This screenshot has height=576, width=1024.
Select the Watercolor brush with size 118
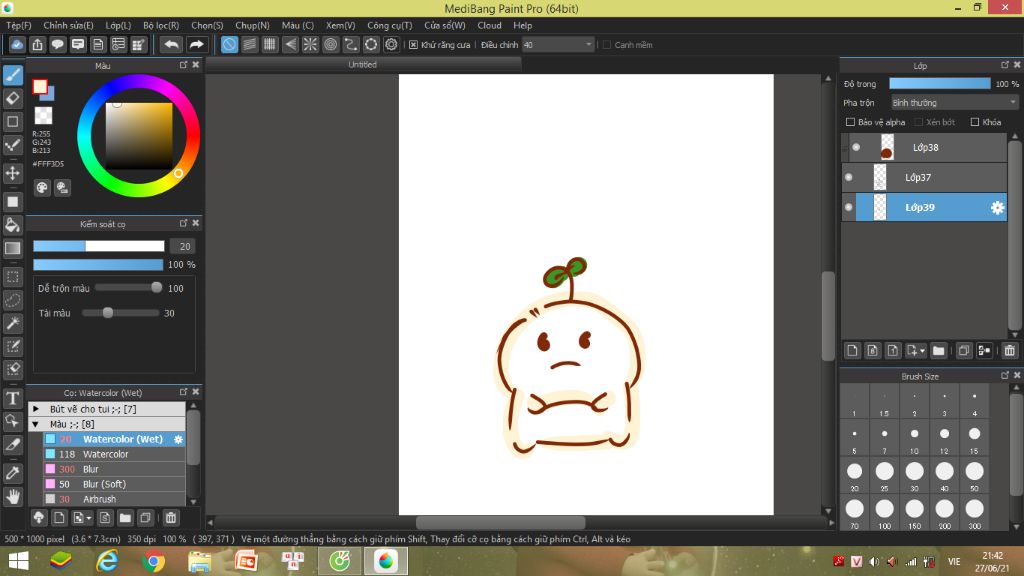click(x=114, y=455)
